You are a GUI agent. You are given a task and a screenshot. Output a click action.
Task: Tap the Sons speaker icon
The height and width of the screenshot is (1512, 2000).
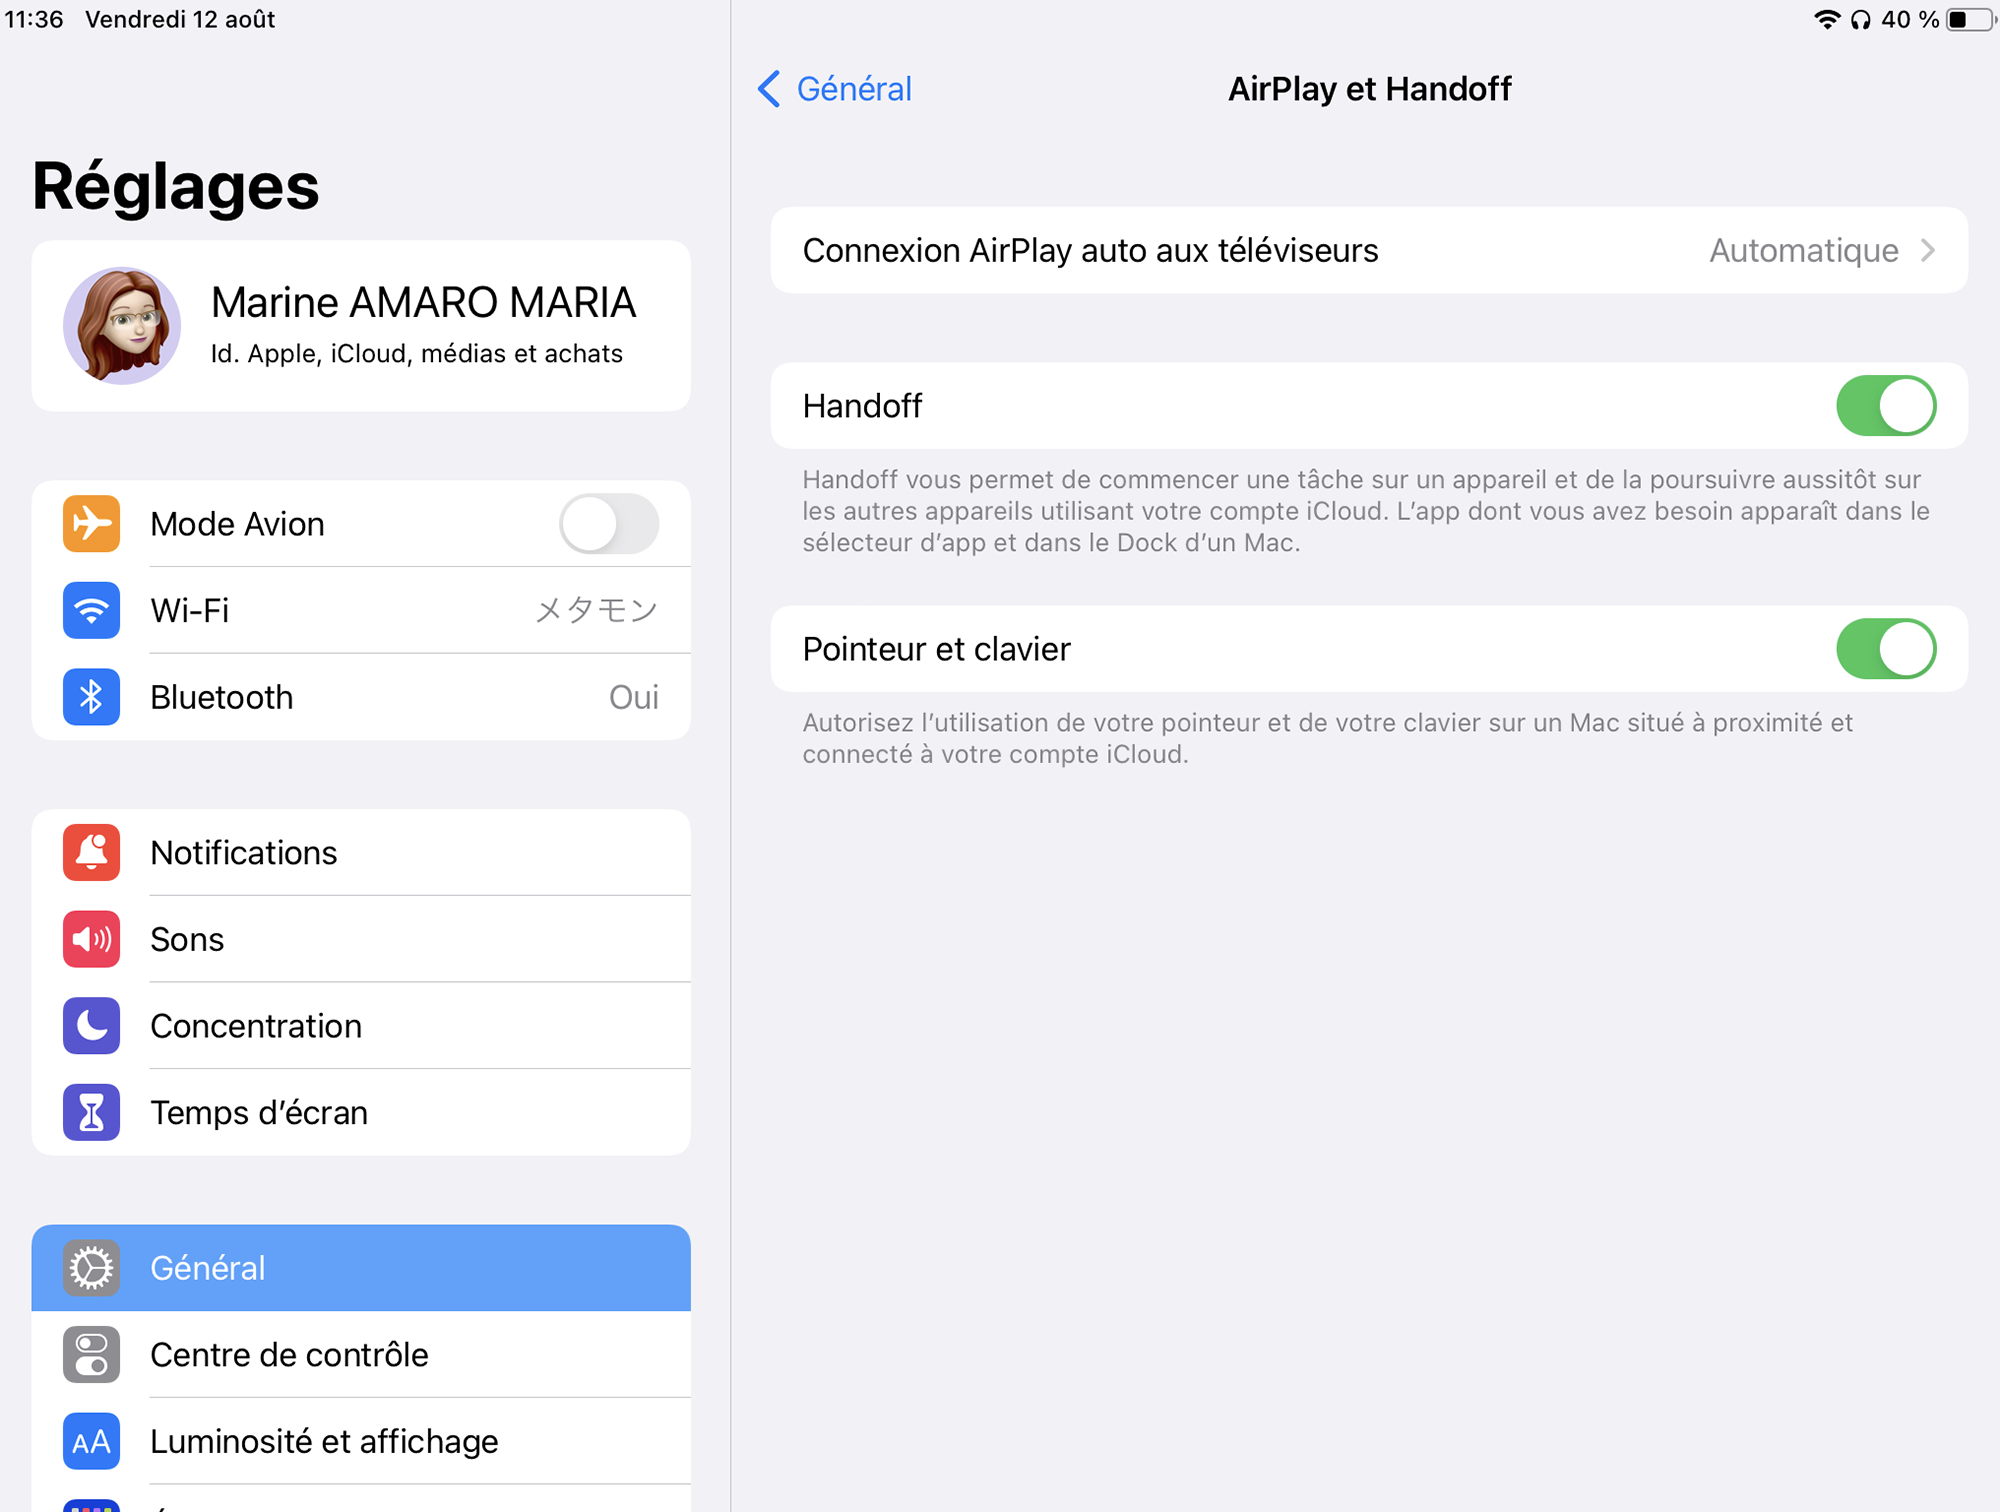point(91,939)
